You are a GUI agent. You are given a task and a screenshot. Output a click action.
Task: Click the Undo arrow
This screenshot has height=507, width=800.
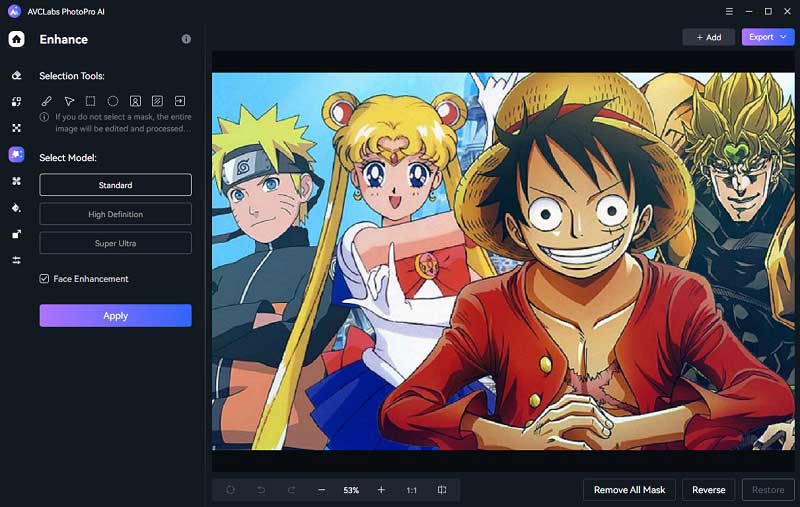coord(261,490)
